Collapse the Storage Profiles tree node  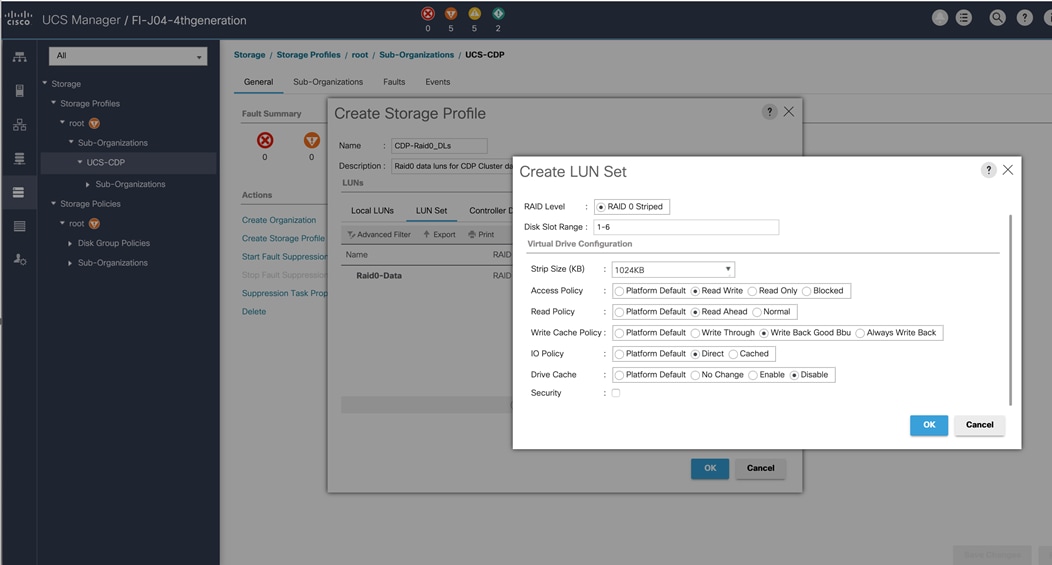click(x=54, y=103)
